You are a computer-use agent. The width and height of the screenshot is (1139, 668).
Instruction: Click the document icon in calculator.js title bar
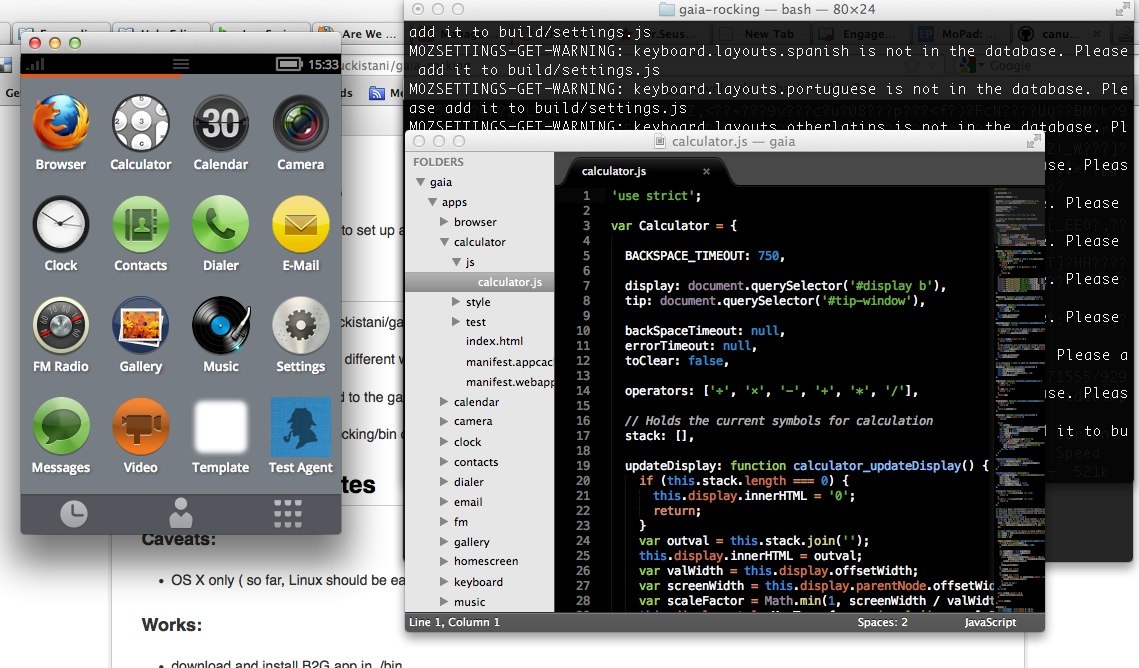point(660,142)
